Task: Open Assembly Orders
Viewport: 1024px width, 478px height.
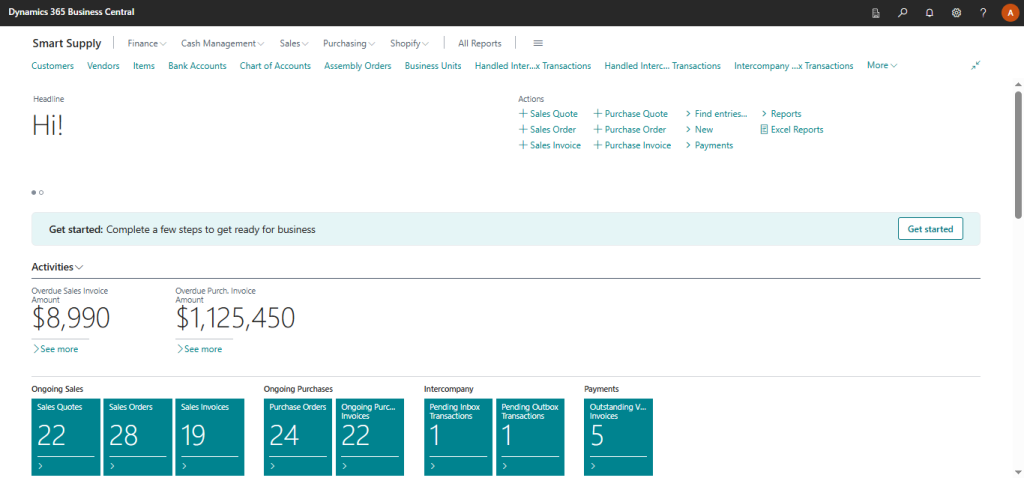Action: [358, 65]
